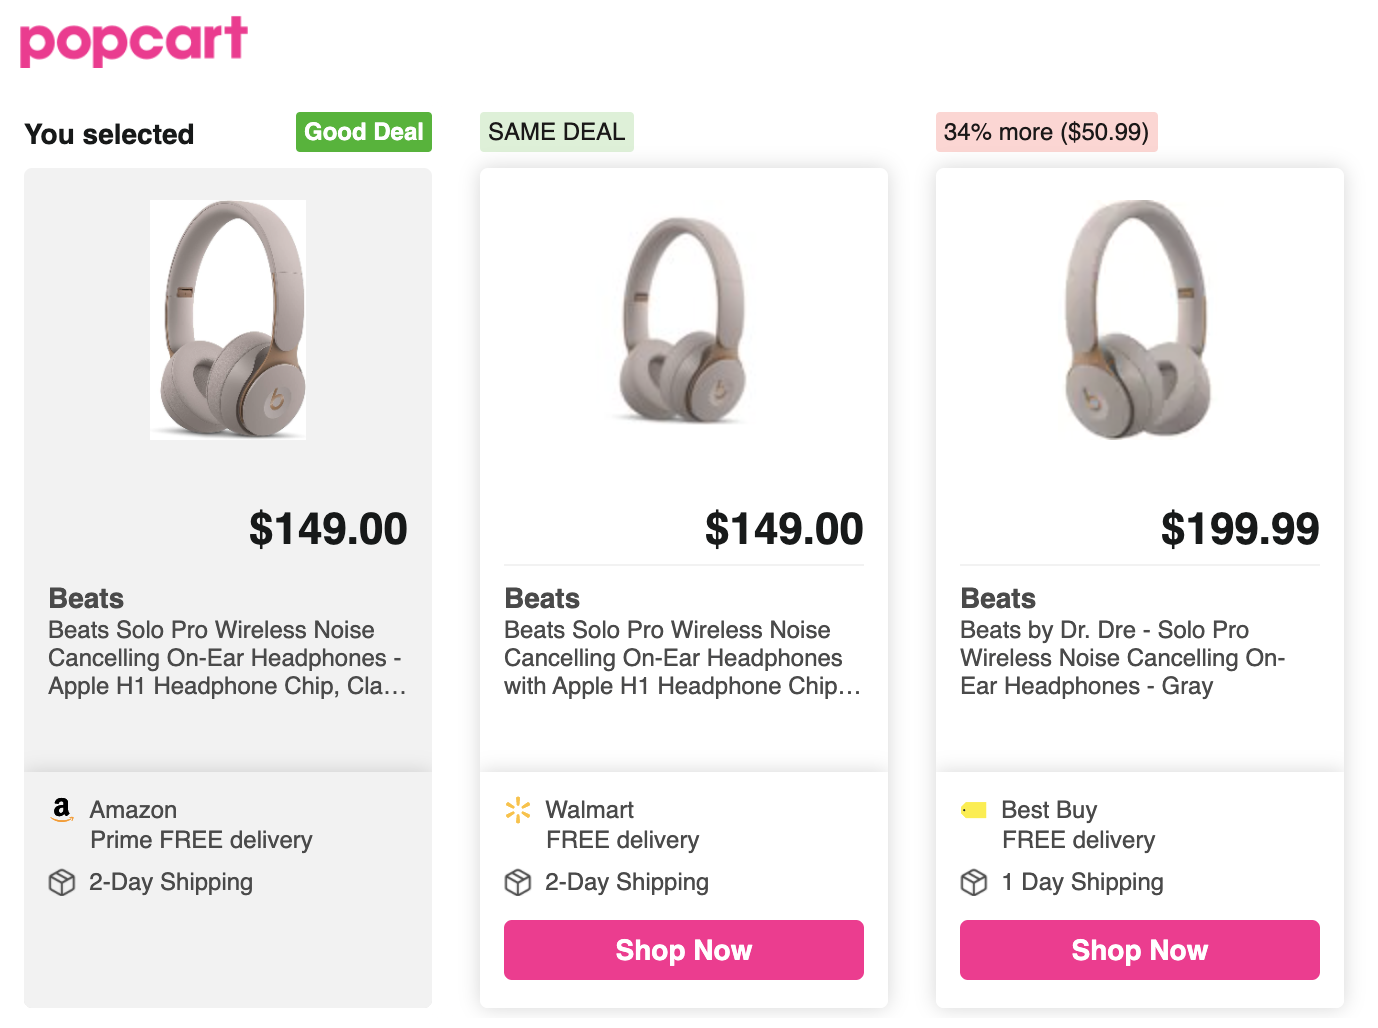The width and height of the screenshot is (1378, 1028).
Task: Click the Best Buy yellow tag icon
Action: click(x=974, y=809)
